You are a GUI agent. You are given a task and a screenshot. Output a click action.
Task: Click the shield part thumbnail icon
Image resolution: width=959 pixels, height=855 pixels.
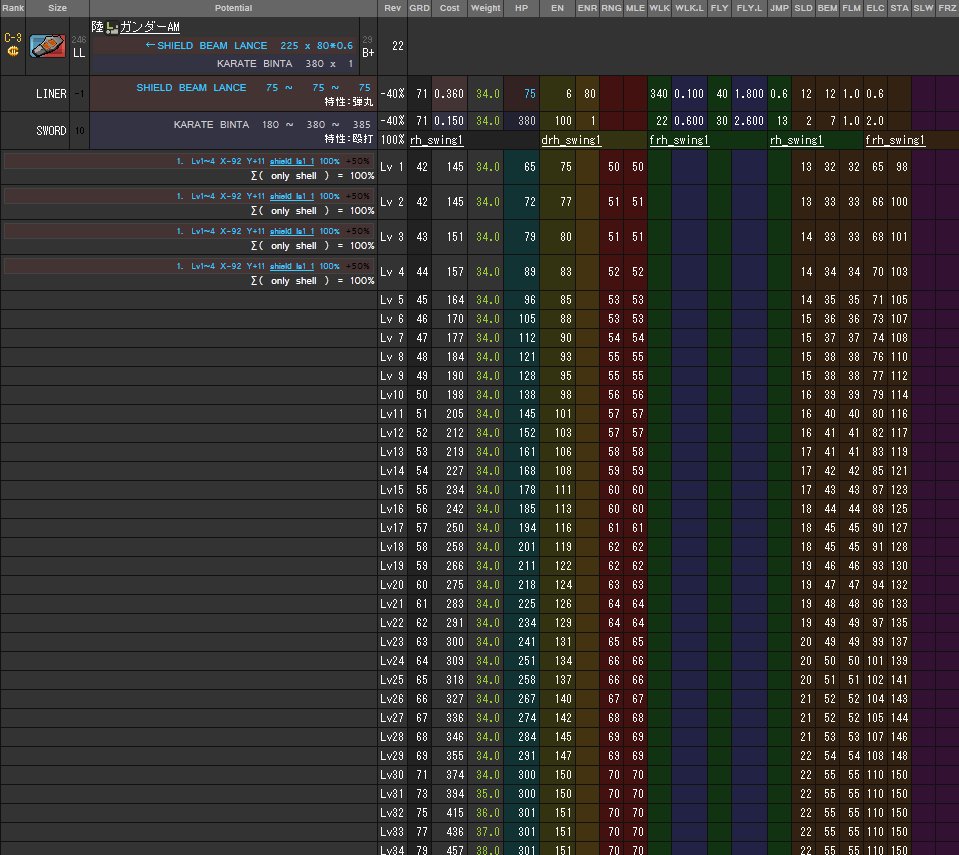click(x=47, y=46)
